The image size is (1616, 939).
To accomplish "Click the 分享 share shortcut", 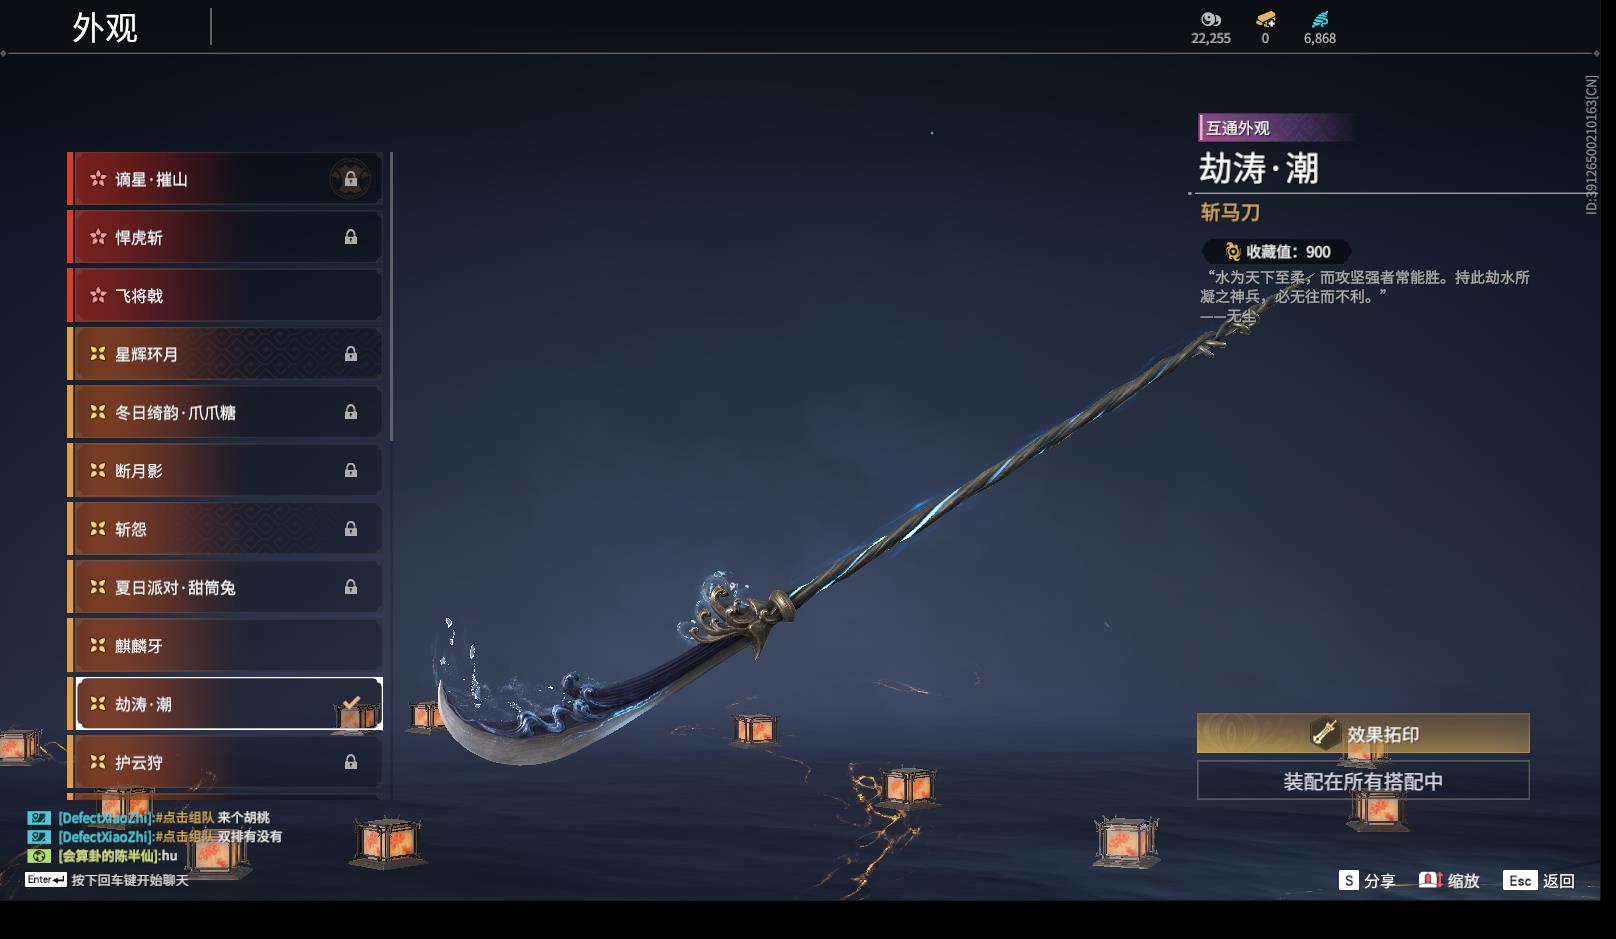I will tap(1367, 880).
